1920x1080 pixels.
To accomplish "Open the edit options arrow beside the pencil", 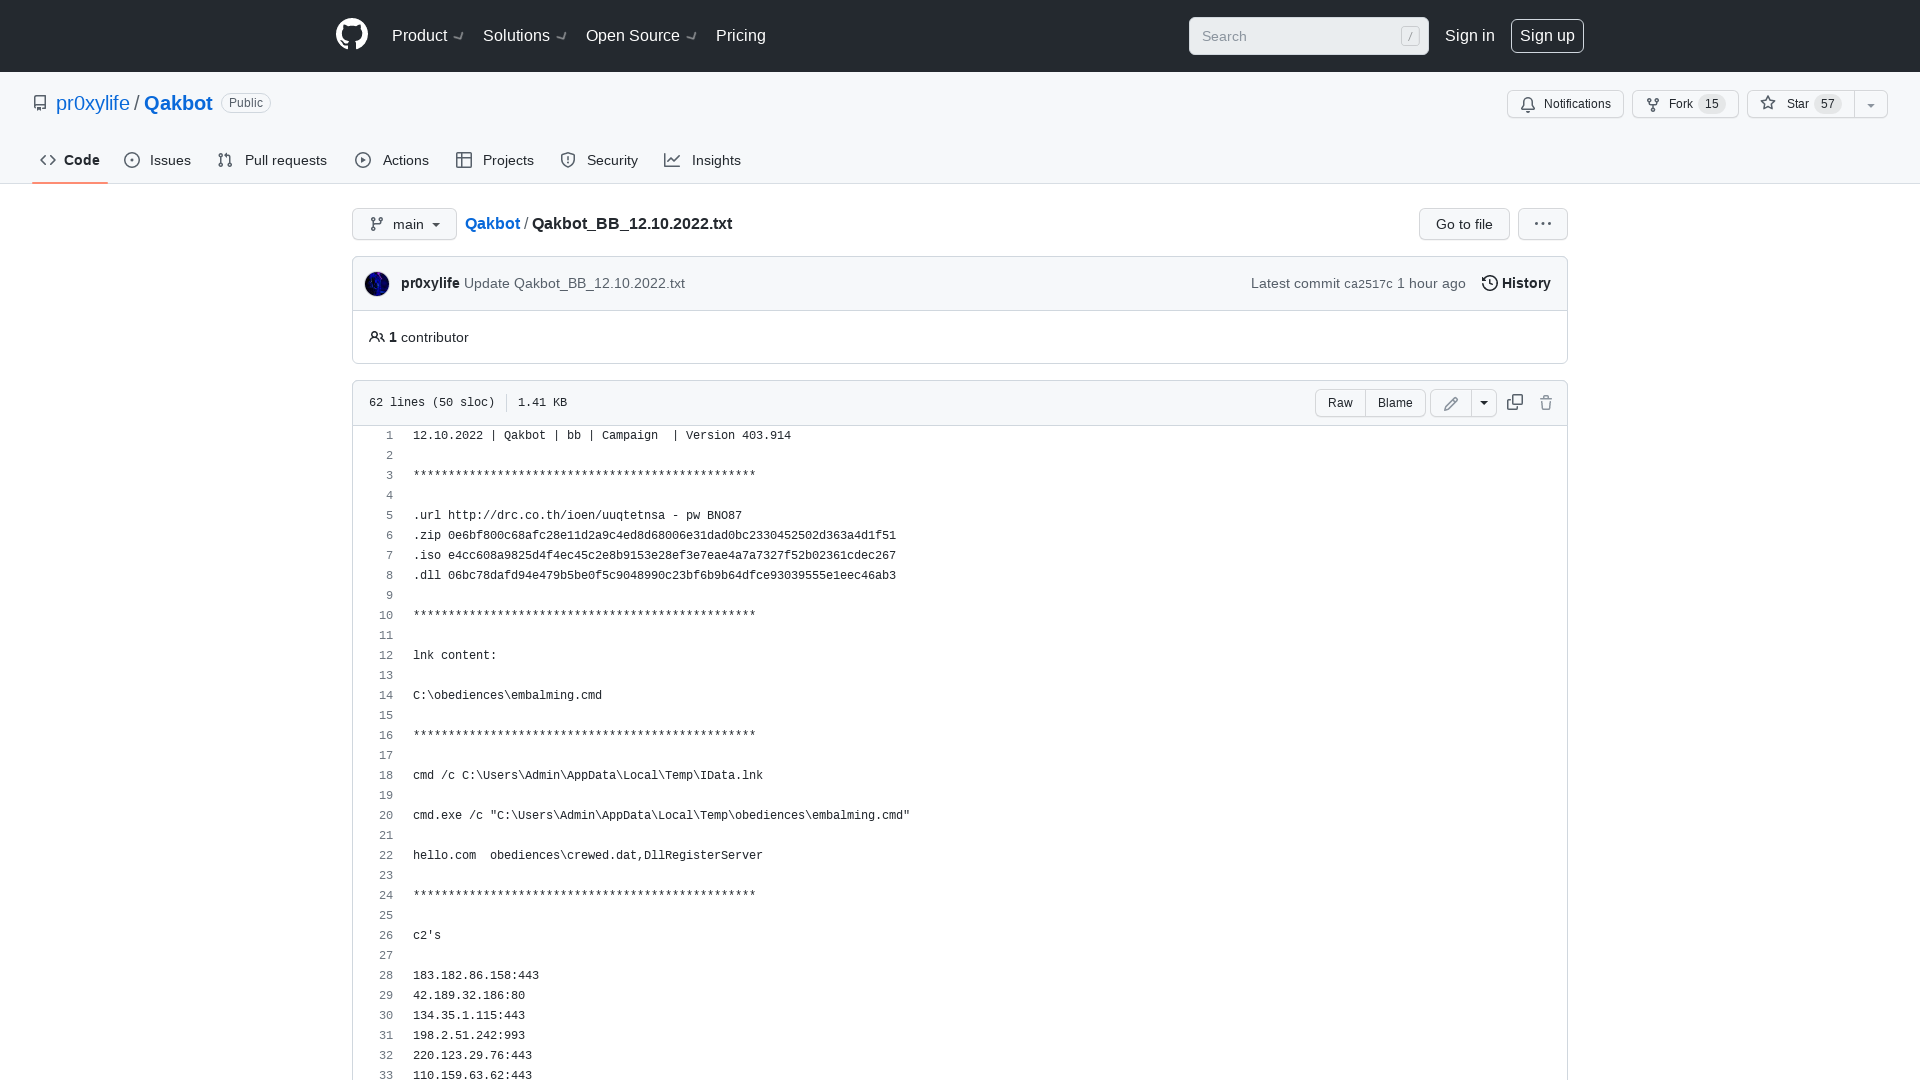I will pos(1484,403).
